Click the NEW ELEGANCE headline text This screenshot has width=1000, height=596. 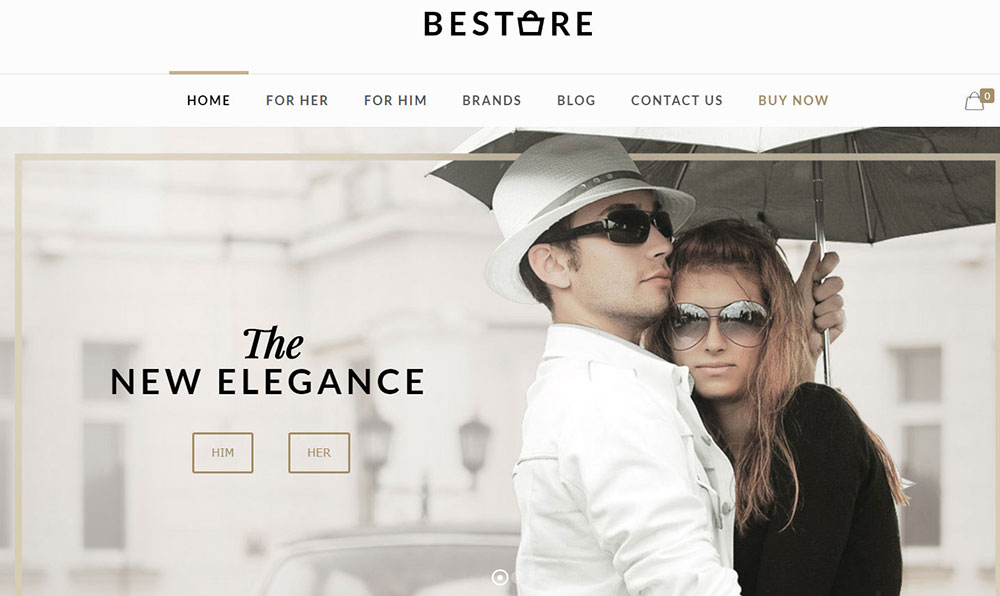(x=268, y=382)
